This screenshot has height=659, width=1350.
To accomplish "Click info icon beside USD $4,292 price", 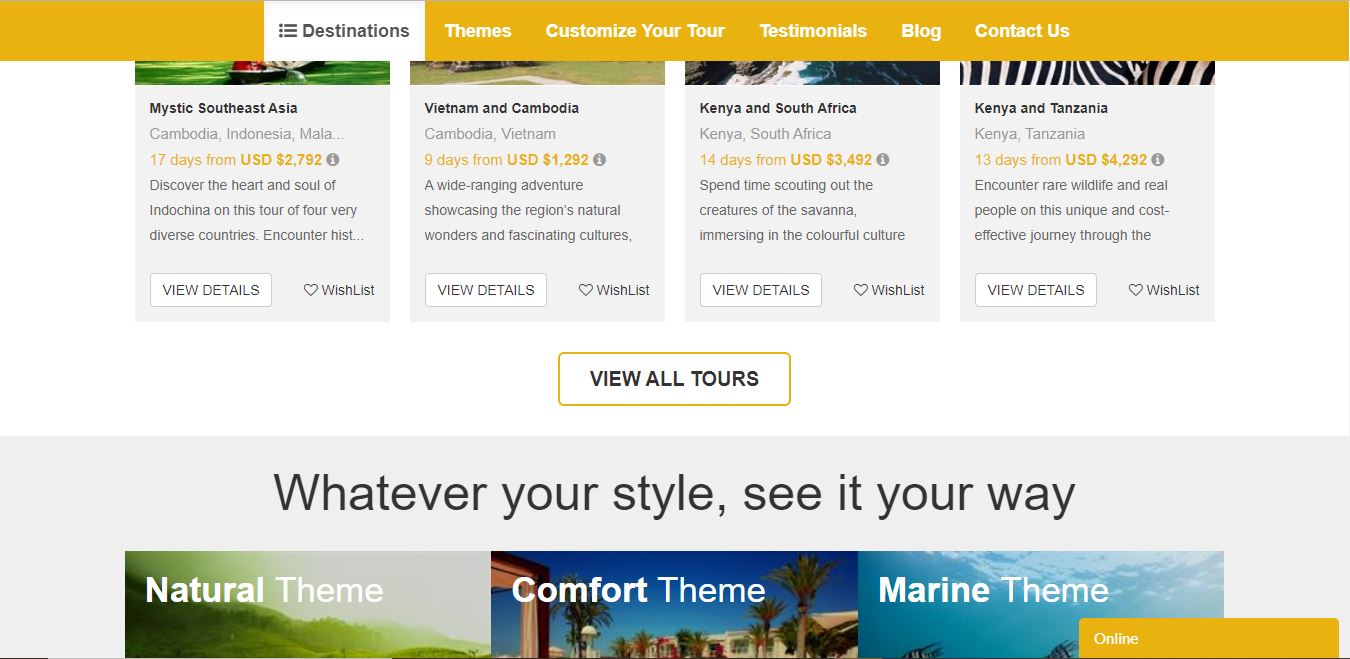I will point(1158,160).
